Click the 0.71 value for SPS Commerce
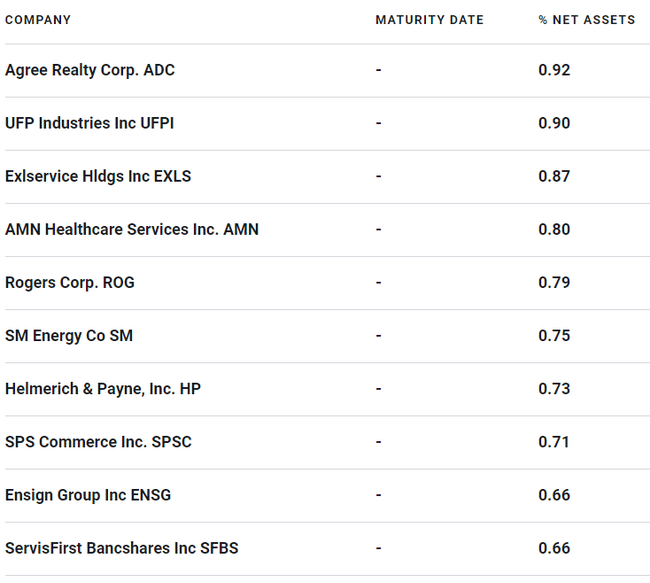This screenshot has height=583, width=650. [554, 441]
